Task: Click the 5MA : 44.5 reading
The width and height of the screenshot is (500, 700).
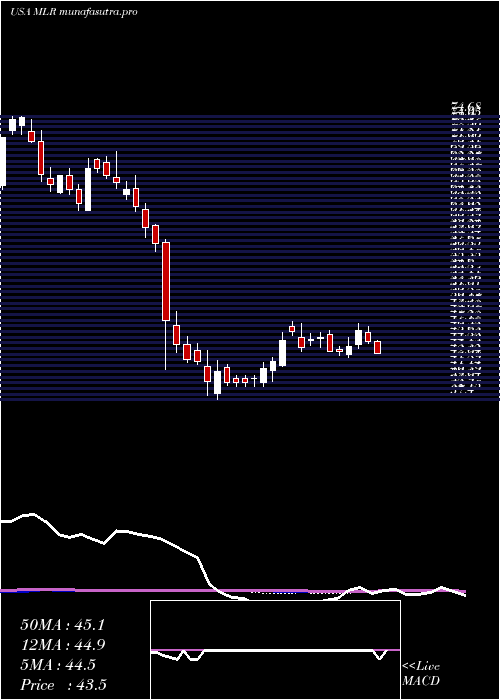Action: (x=58, y=665)
